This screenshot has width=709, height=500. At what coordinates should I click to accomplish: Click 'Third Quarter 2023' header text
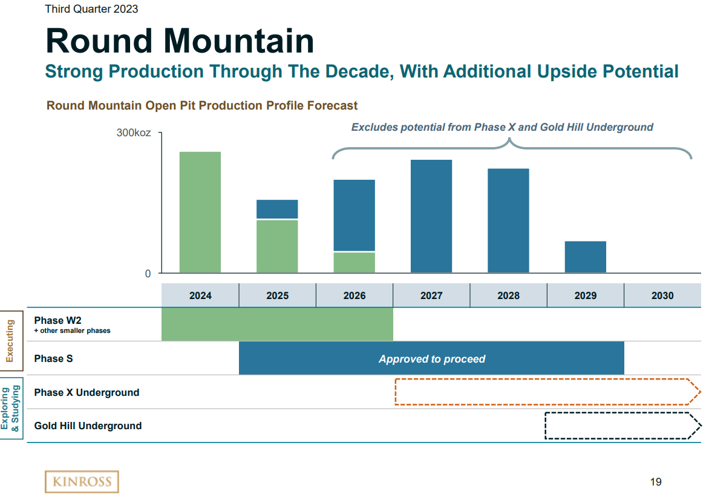click(x=91, y=9)
